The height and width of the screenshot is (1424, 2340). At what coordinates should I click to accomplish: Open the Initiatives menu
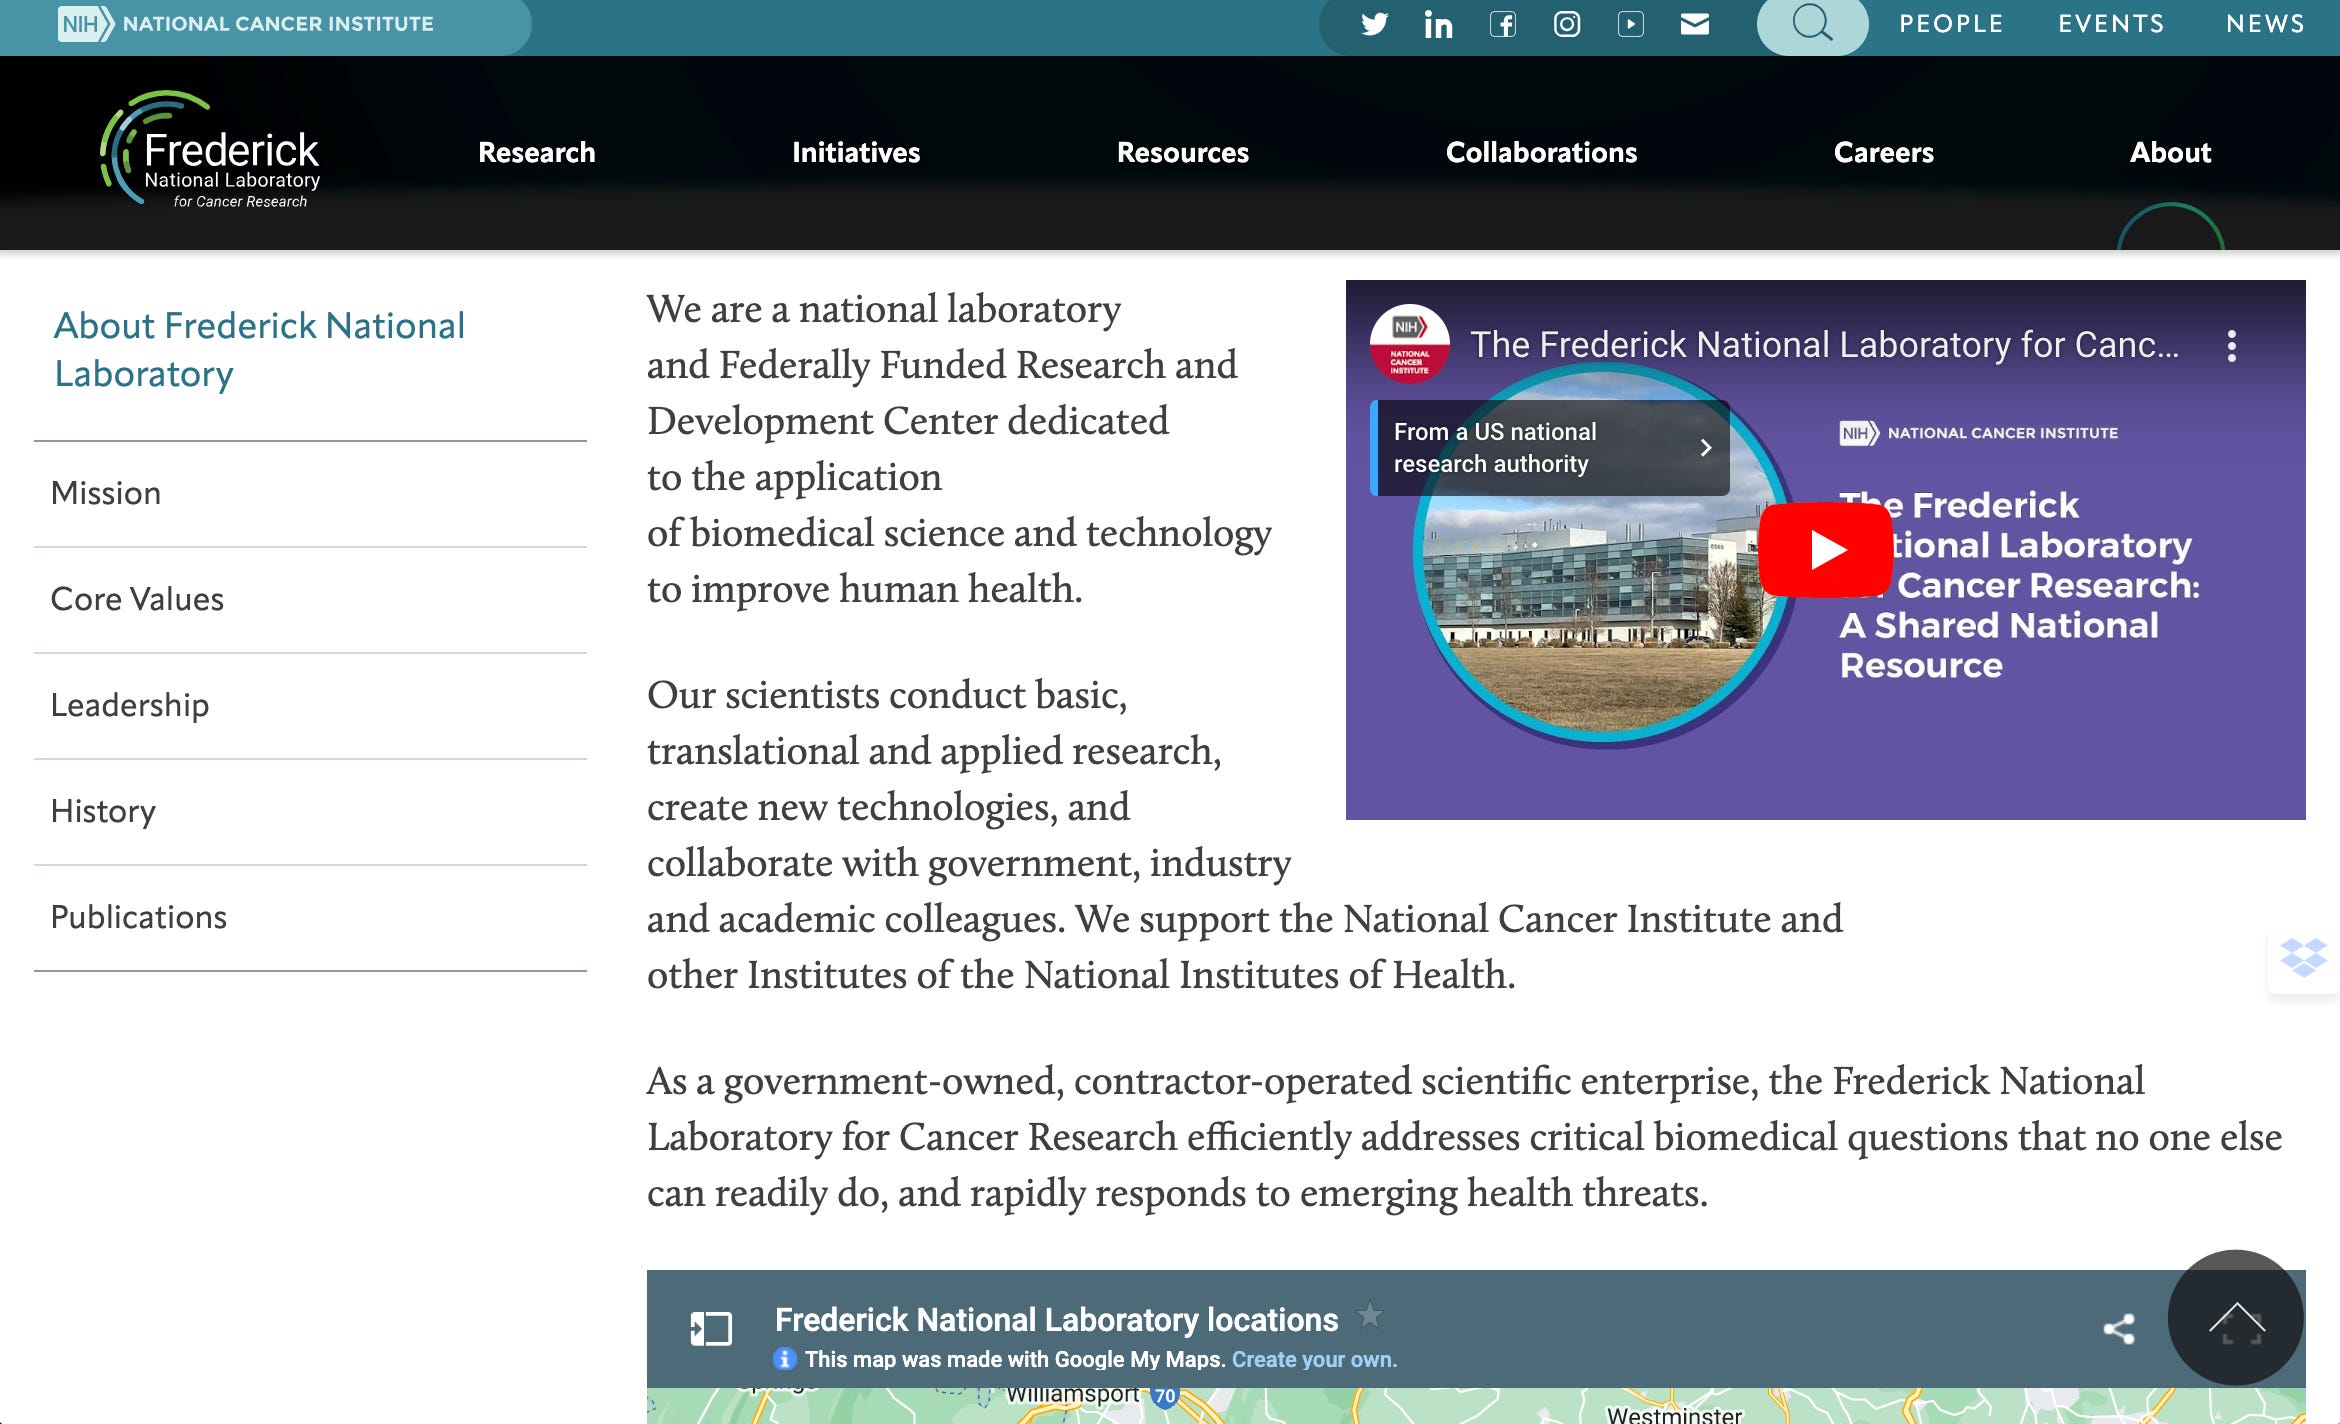click(856, 152)
